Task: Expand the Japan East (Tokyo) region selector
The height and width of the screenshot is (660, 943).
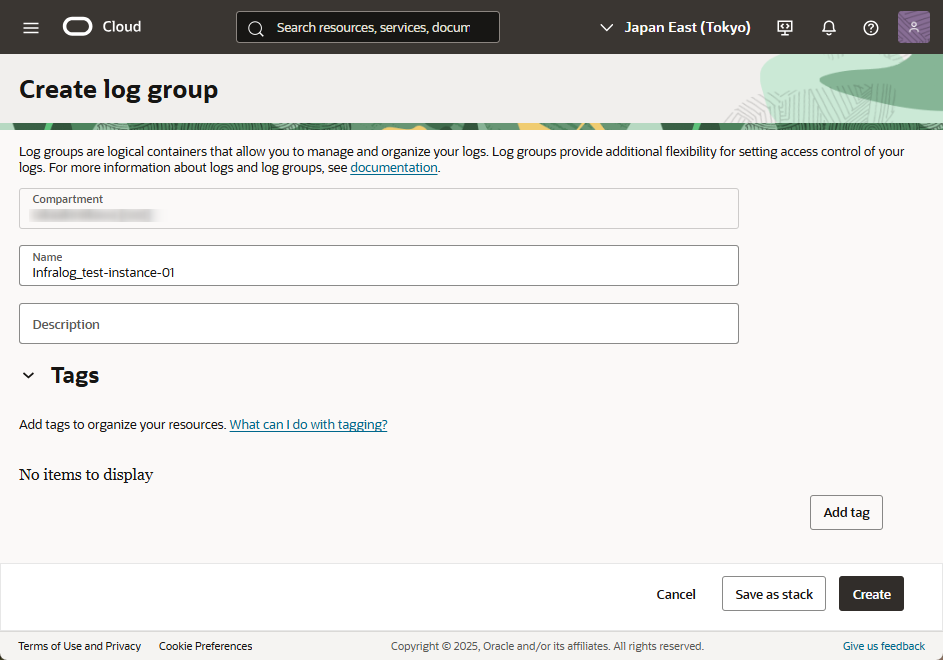Action: pyautogui.click(x=675, y=27)
